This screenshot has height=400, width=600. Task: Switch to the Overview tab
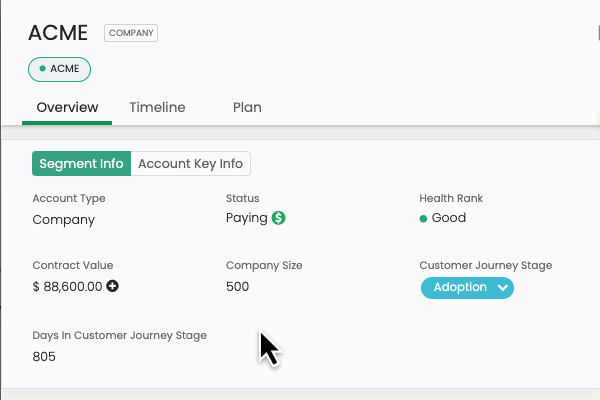pyautogui.click(x=67, y=107)
